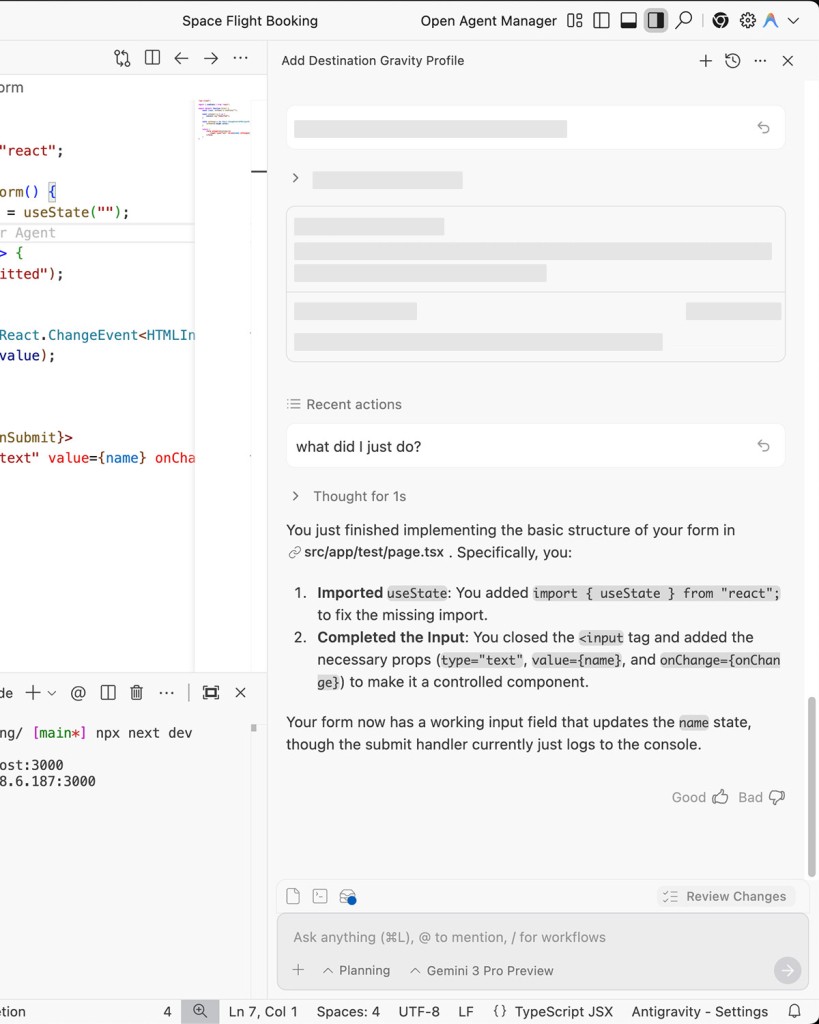Open the src/app/test/page.tsx file link

coord(373,552)
